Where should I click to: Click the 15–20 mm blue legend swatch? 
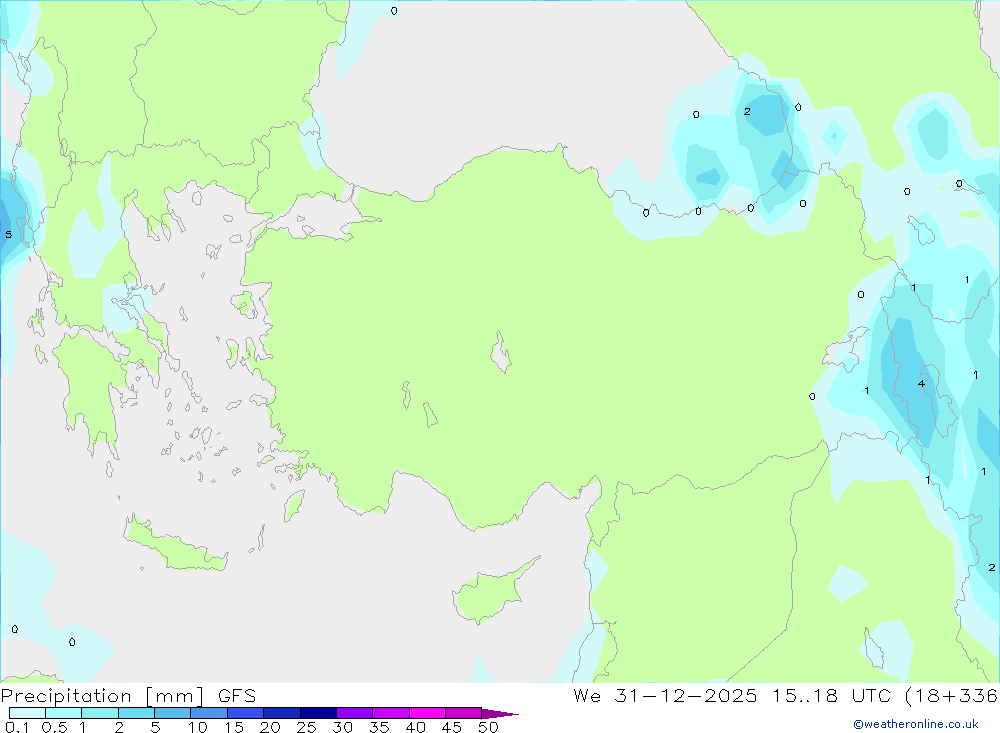pyautogui.click(x=246, y=713)
